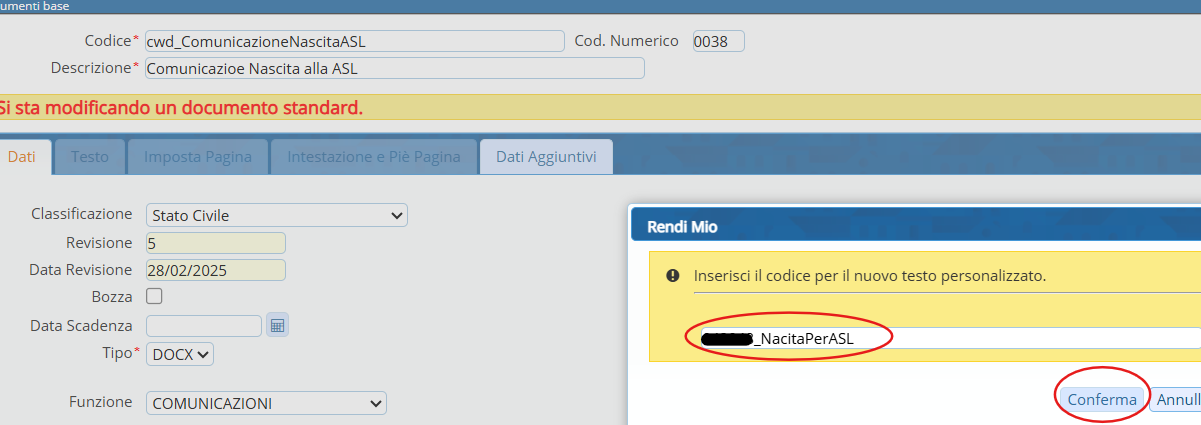1201x425 pixels.
Task: Click the exclamation icon in the Rendi Mio dialog
Action: coord(672,276)
